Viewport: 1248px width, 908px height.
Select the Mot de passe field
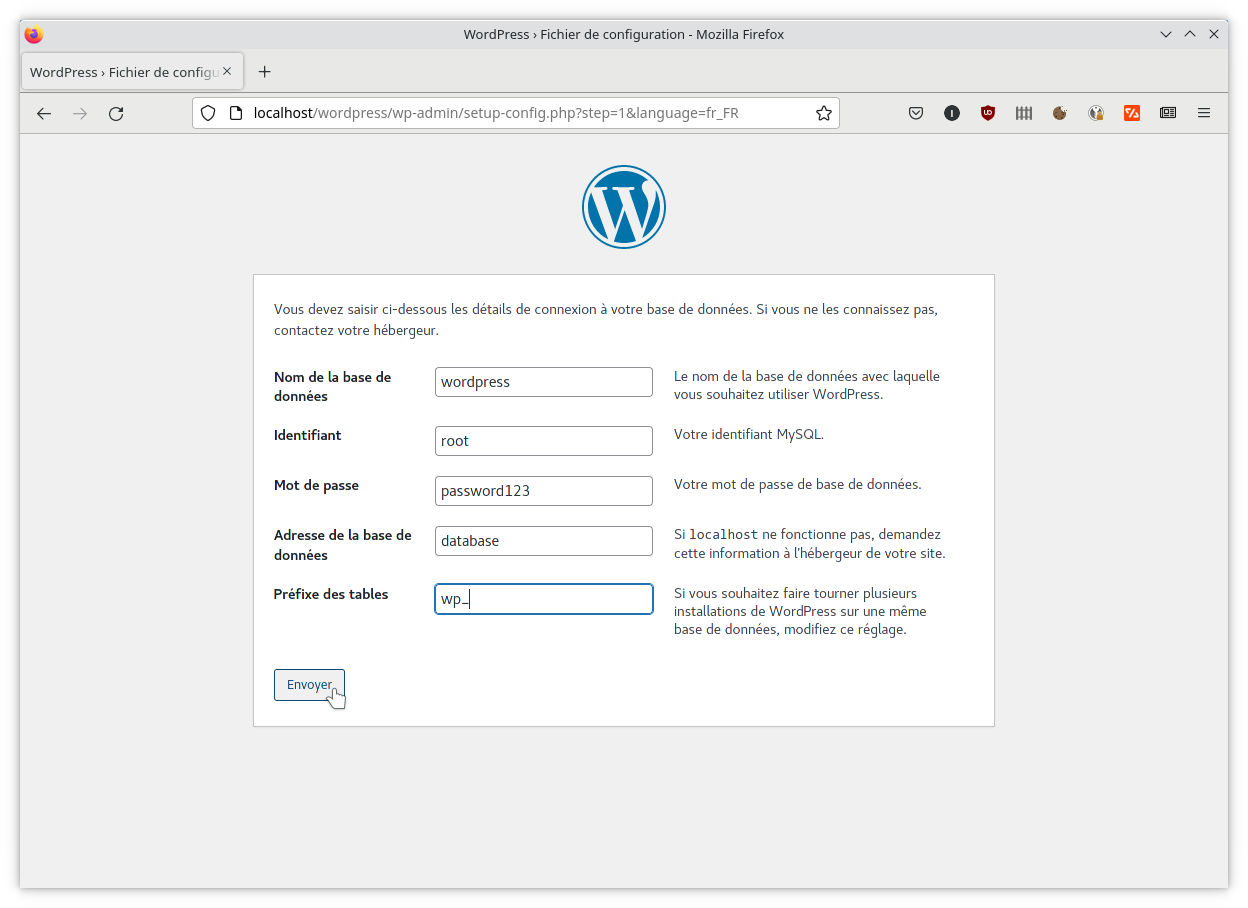(543, 490)
